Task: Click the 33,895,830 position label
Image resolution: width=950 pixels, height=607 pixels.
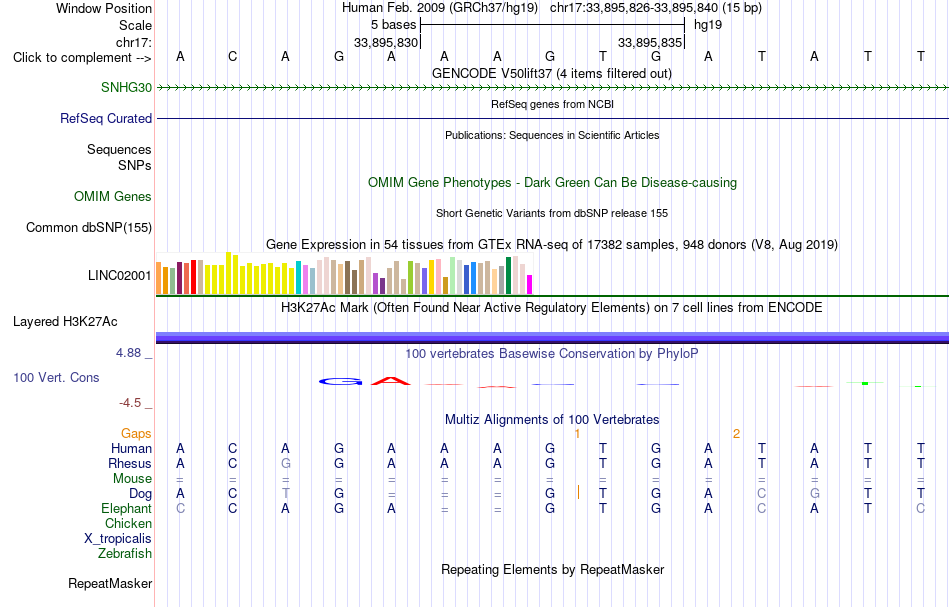Action: [x=386, y=42]
